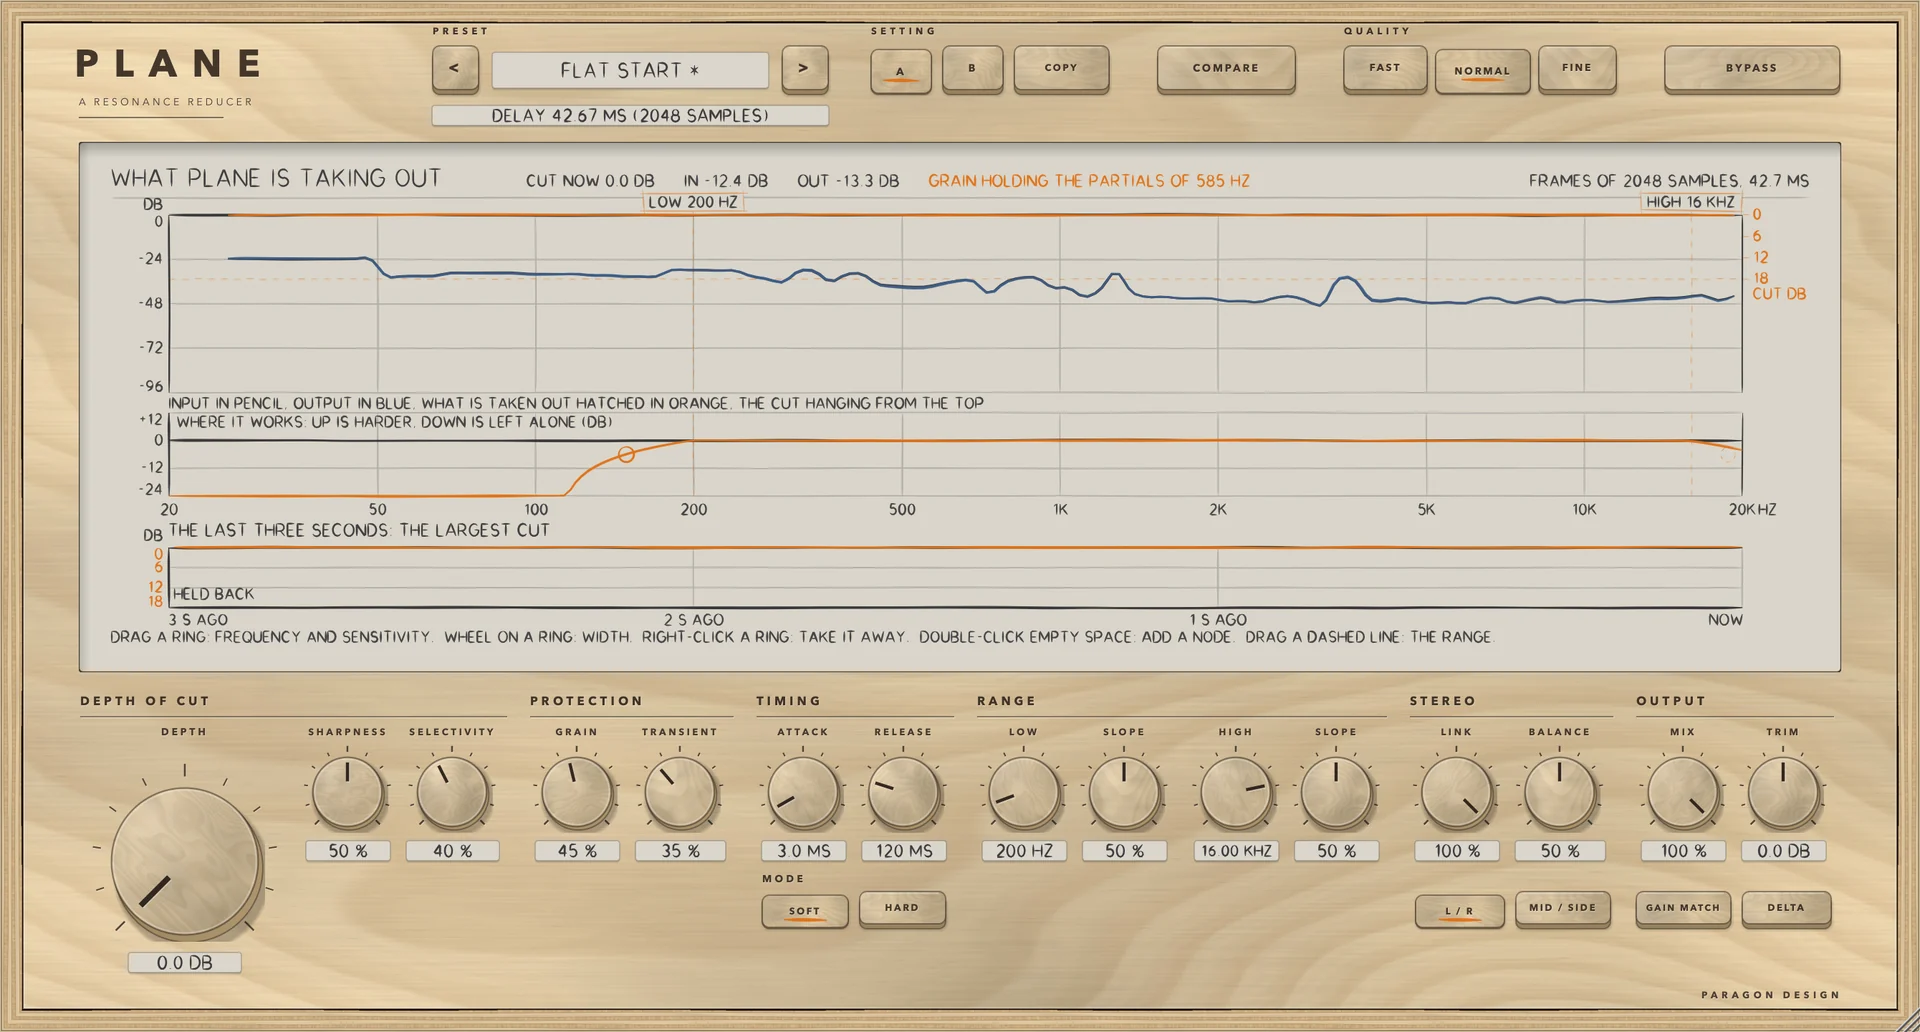Click the SHARPNESS knob

click(x=348, y=793)
